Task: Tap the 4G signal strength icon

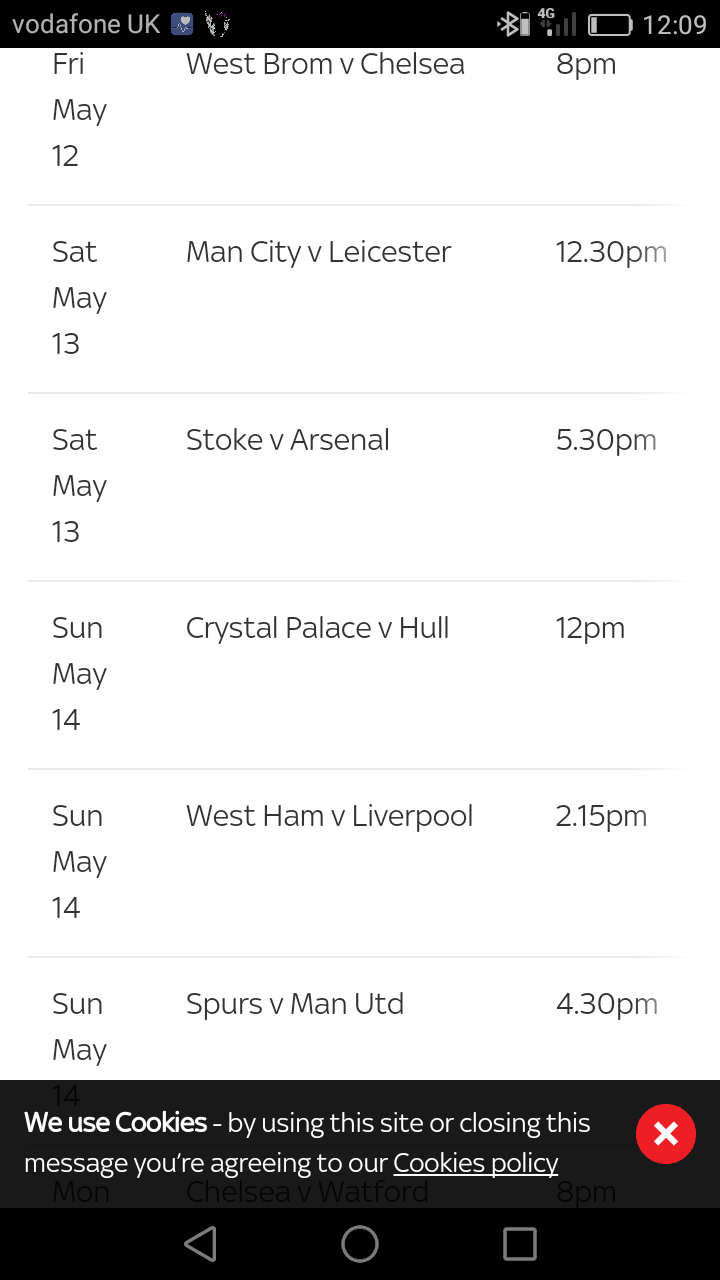Action: point(556,22)
